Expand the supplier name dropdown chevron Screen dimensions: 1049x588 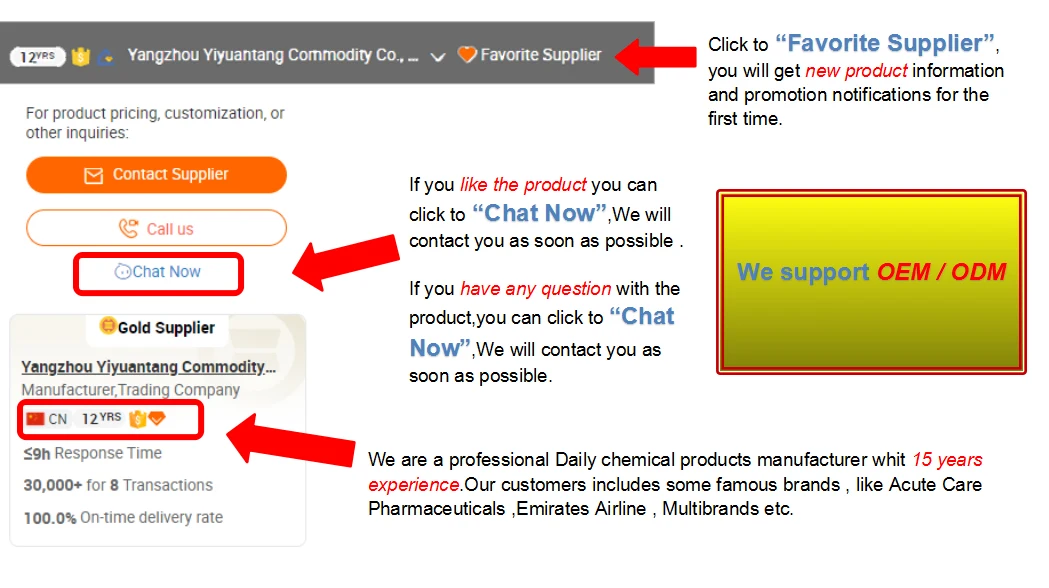tap(437, 57)
